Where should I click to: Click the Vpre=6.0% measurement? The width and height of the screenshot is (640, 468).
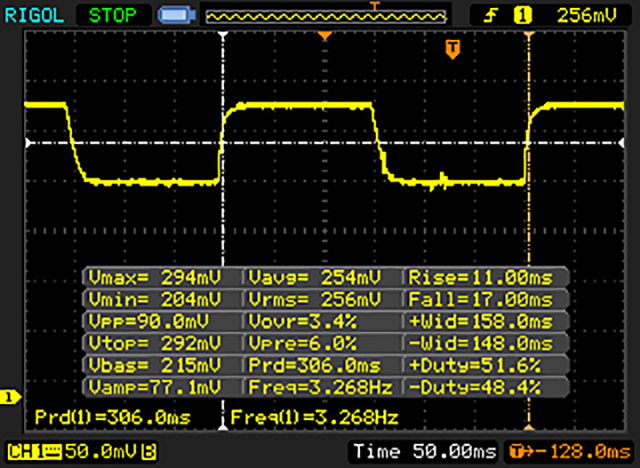[302, 343]
